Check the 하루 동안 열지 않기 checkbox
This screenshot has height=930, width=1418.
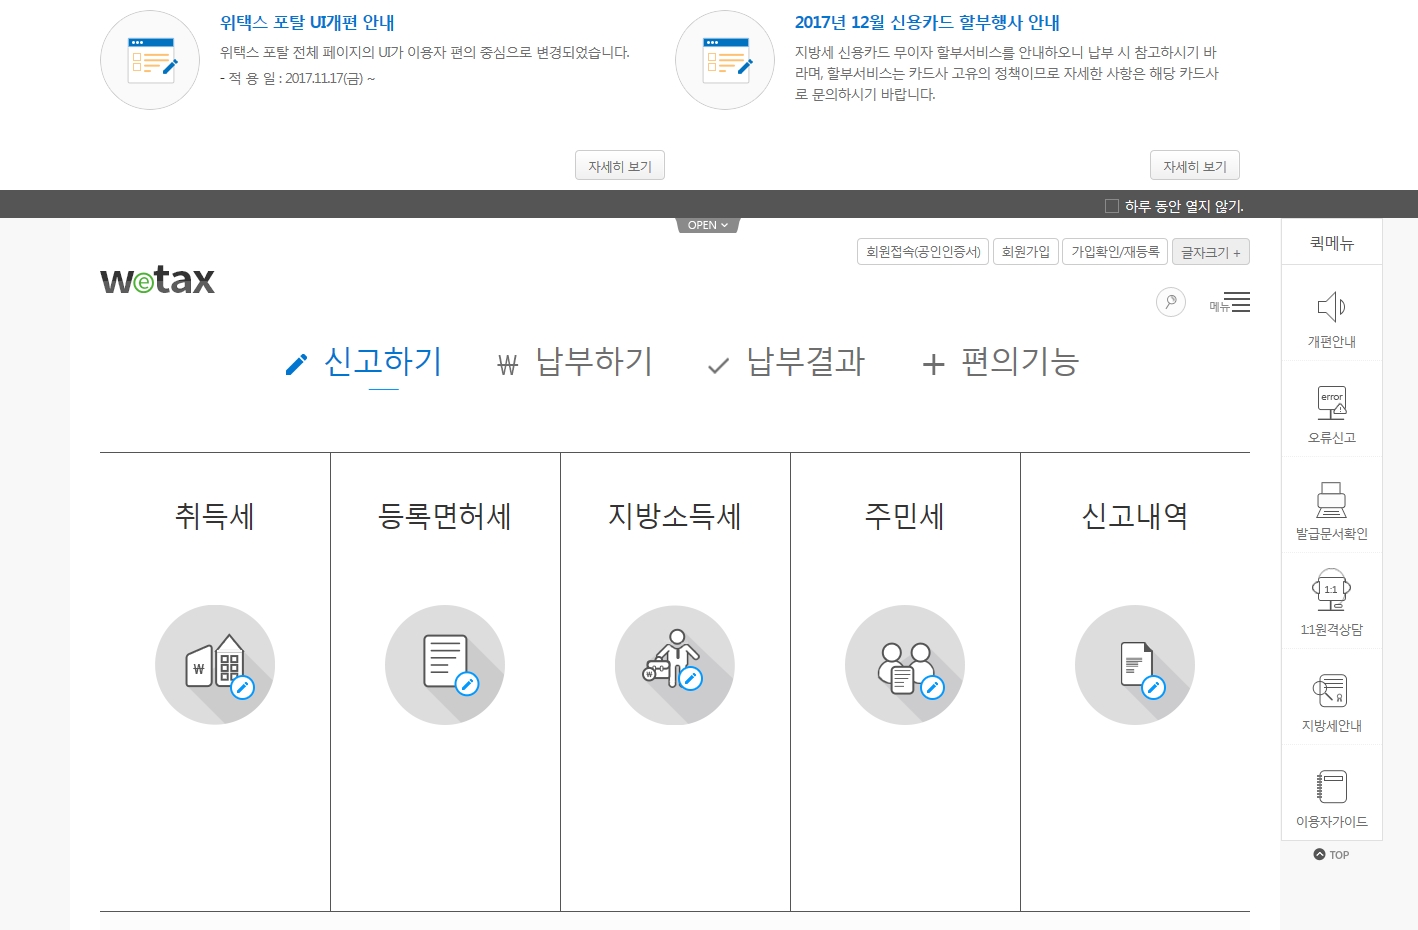point(1112,206)
